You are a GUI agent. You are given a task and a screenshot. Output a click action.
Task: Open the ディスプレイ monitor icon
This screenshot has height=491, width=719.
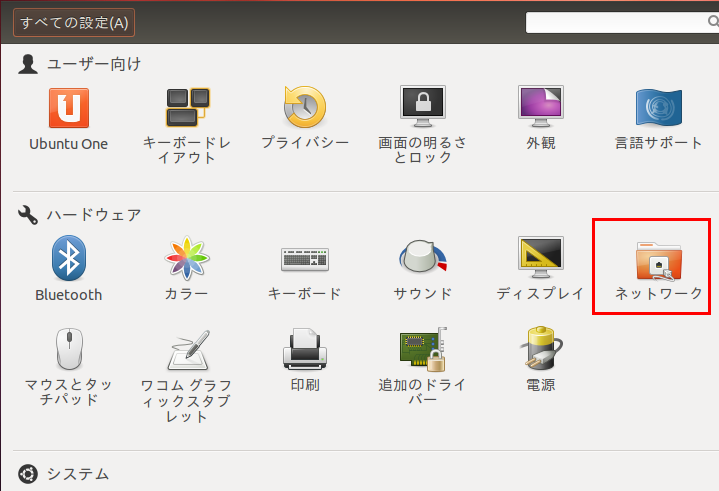pyautogui.click(x=541, y=257)
